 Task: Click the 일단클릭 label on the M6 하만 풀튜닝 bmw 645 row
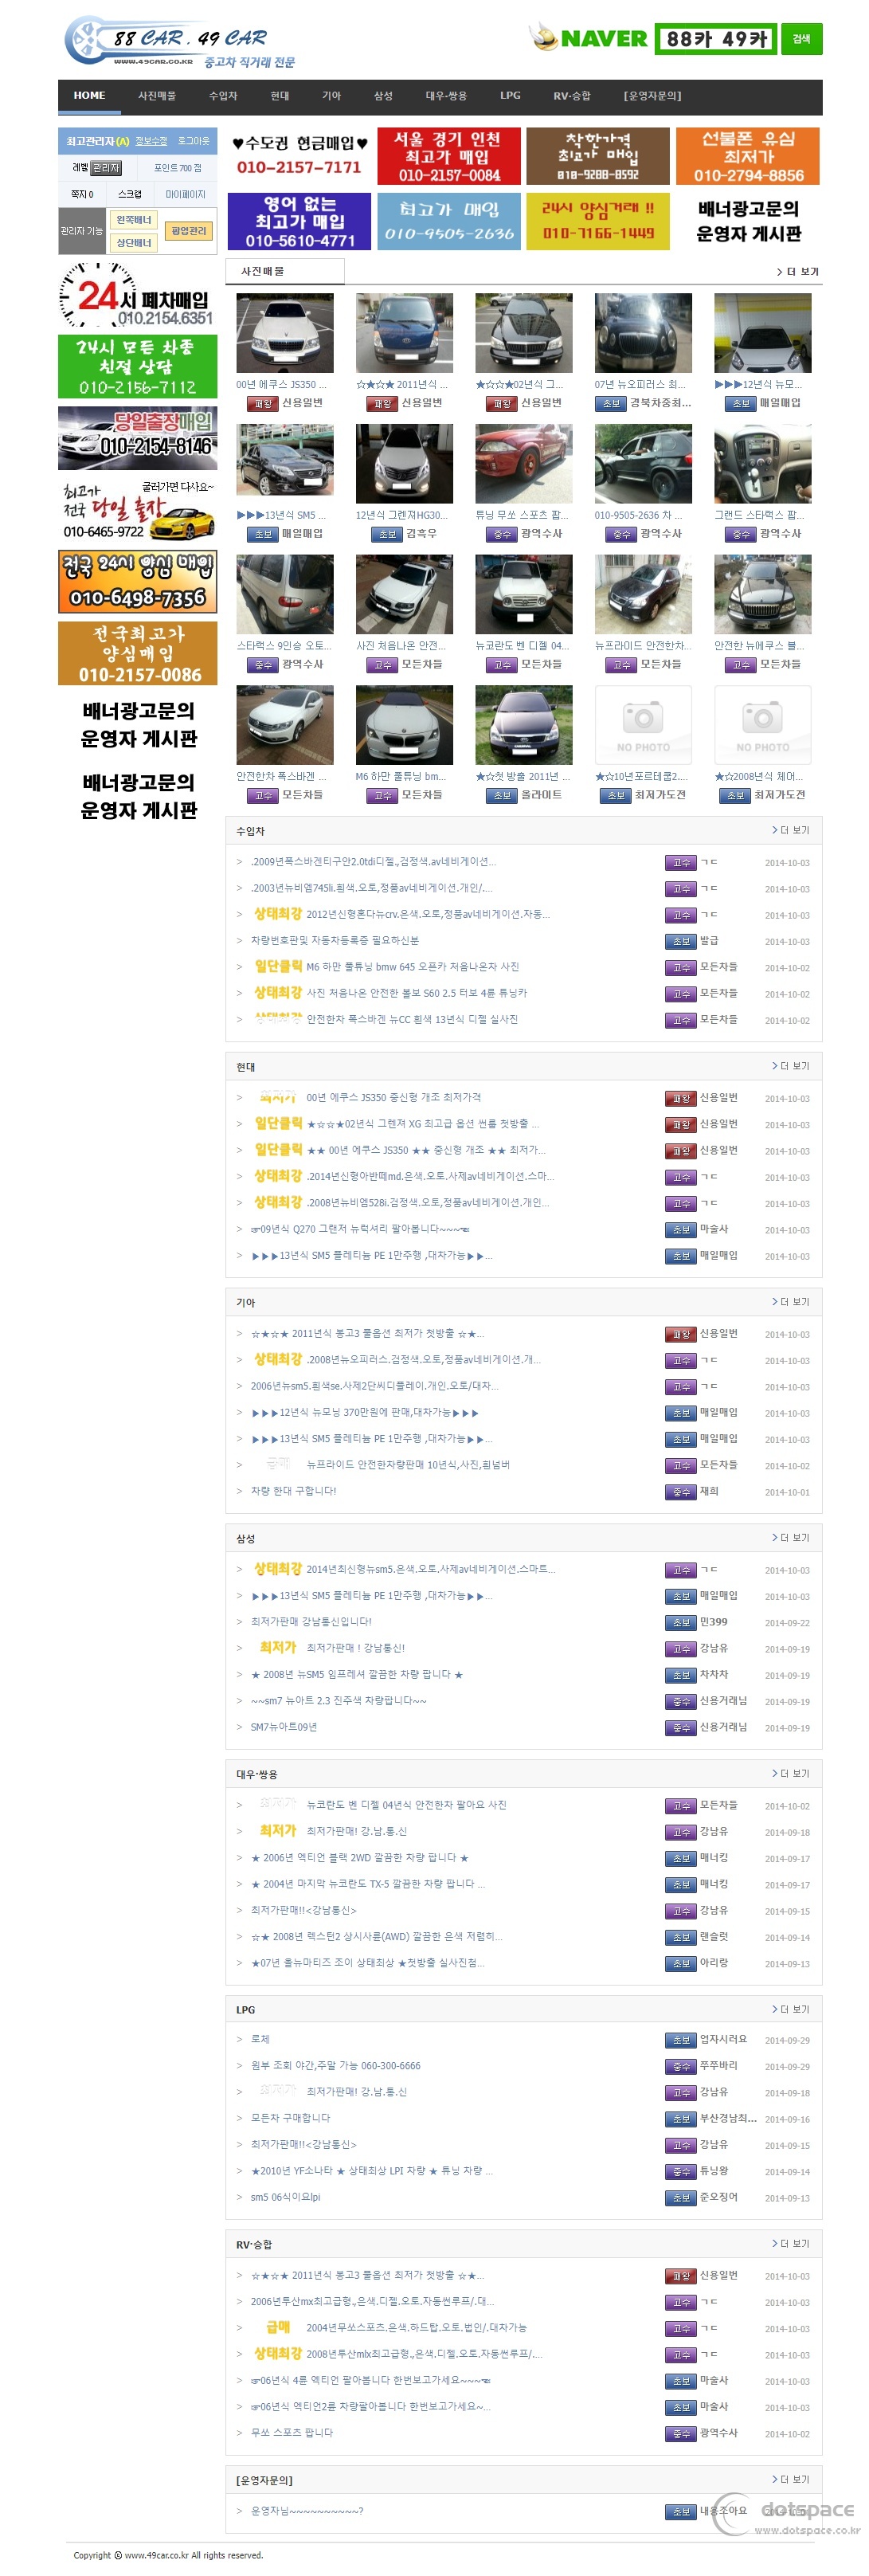277,966
